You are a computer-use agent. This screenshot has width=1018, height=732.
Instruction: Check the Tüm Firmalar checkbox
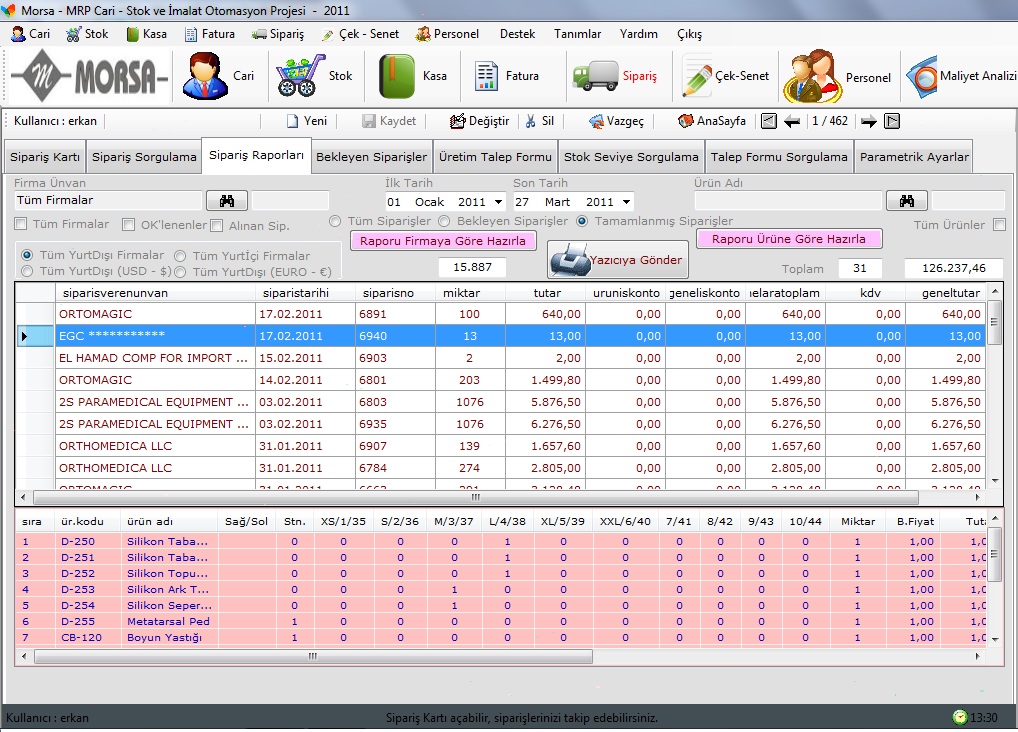[21, 224]
